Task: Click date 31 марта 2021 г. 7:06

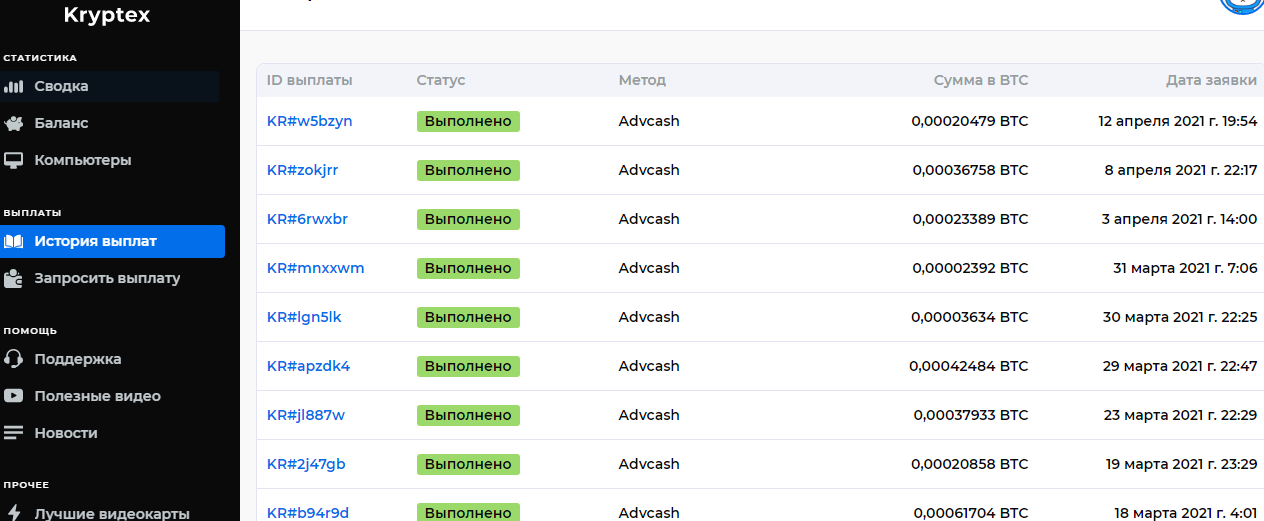Action: coord(1185,268)
